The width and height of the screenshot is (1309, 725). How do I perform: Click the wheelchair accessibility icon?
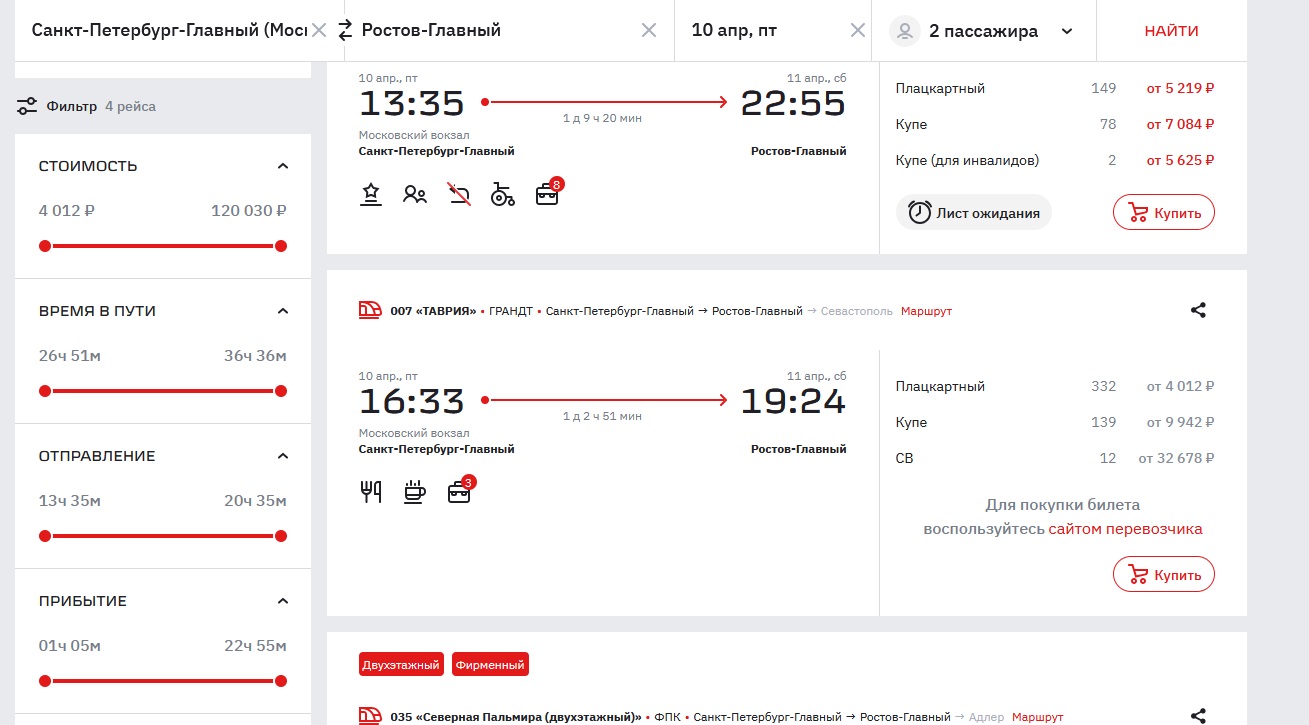502,194
